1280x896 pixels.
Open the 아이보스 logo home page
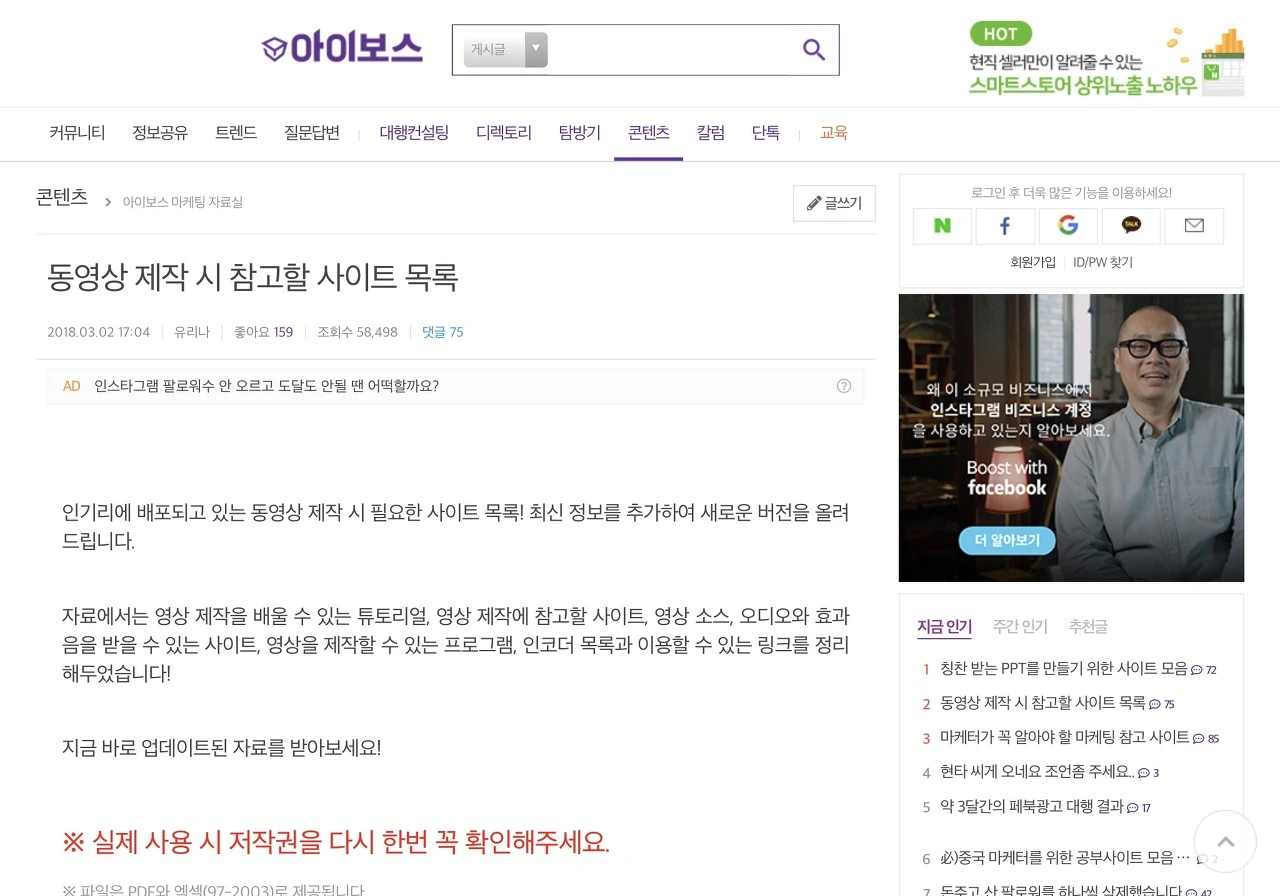(x=342, y=48)
